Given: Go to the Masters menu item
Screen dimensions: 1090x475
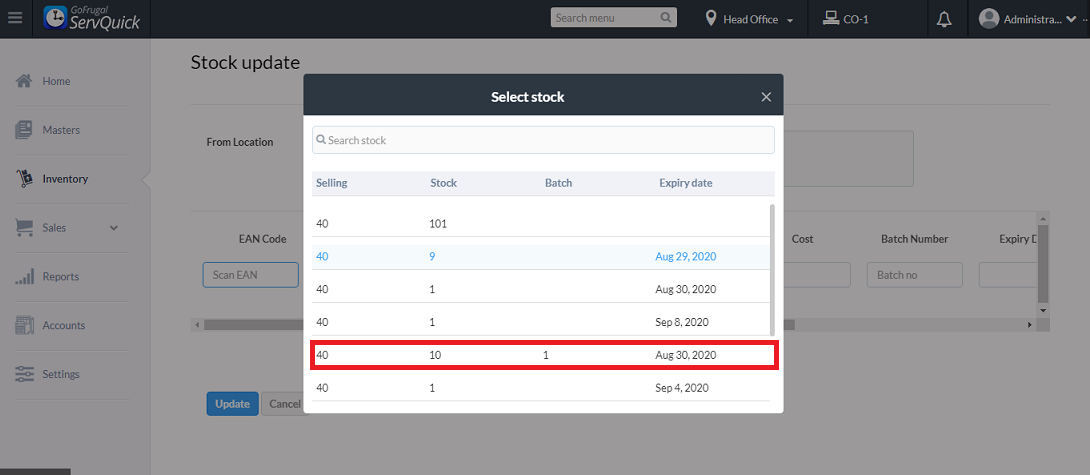Looking at the screenshot, I should point(61,130).
